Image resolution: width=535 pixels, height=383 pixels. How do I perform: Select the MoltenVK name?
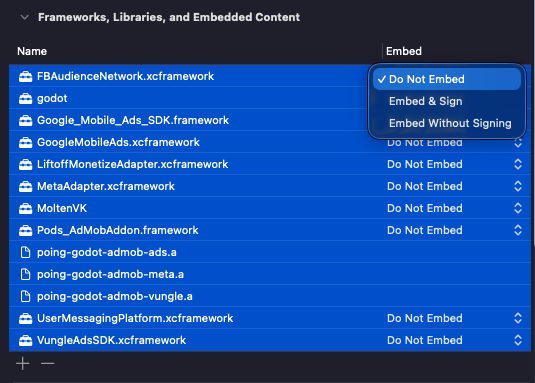coord(62,208)
